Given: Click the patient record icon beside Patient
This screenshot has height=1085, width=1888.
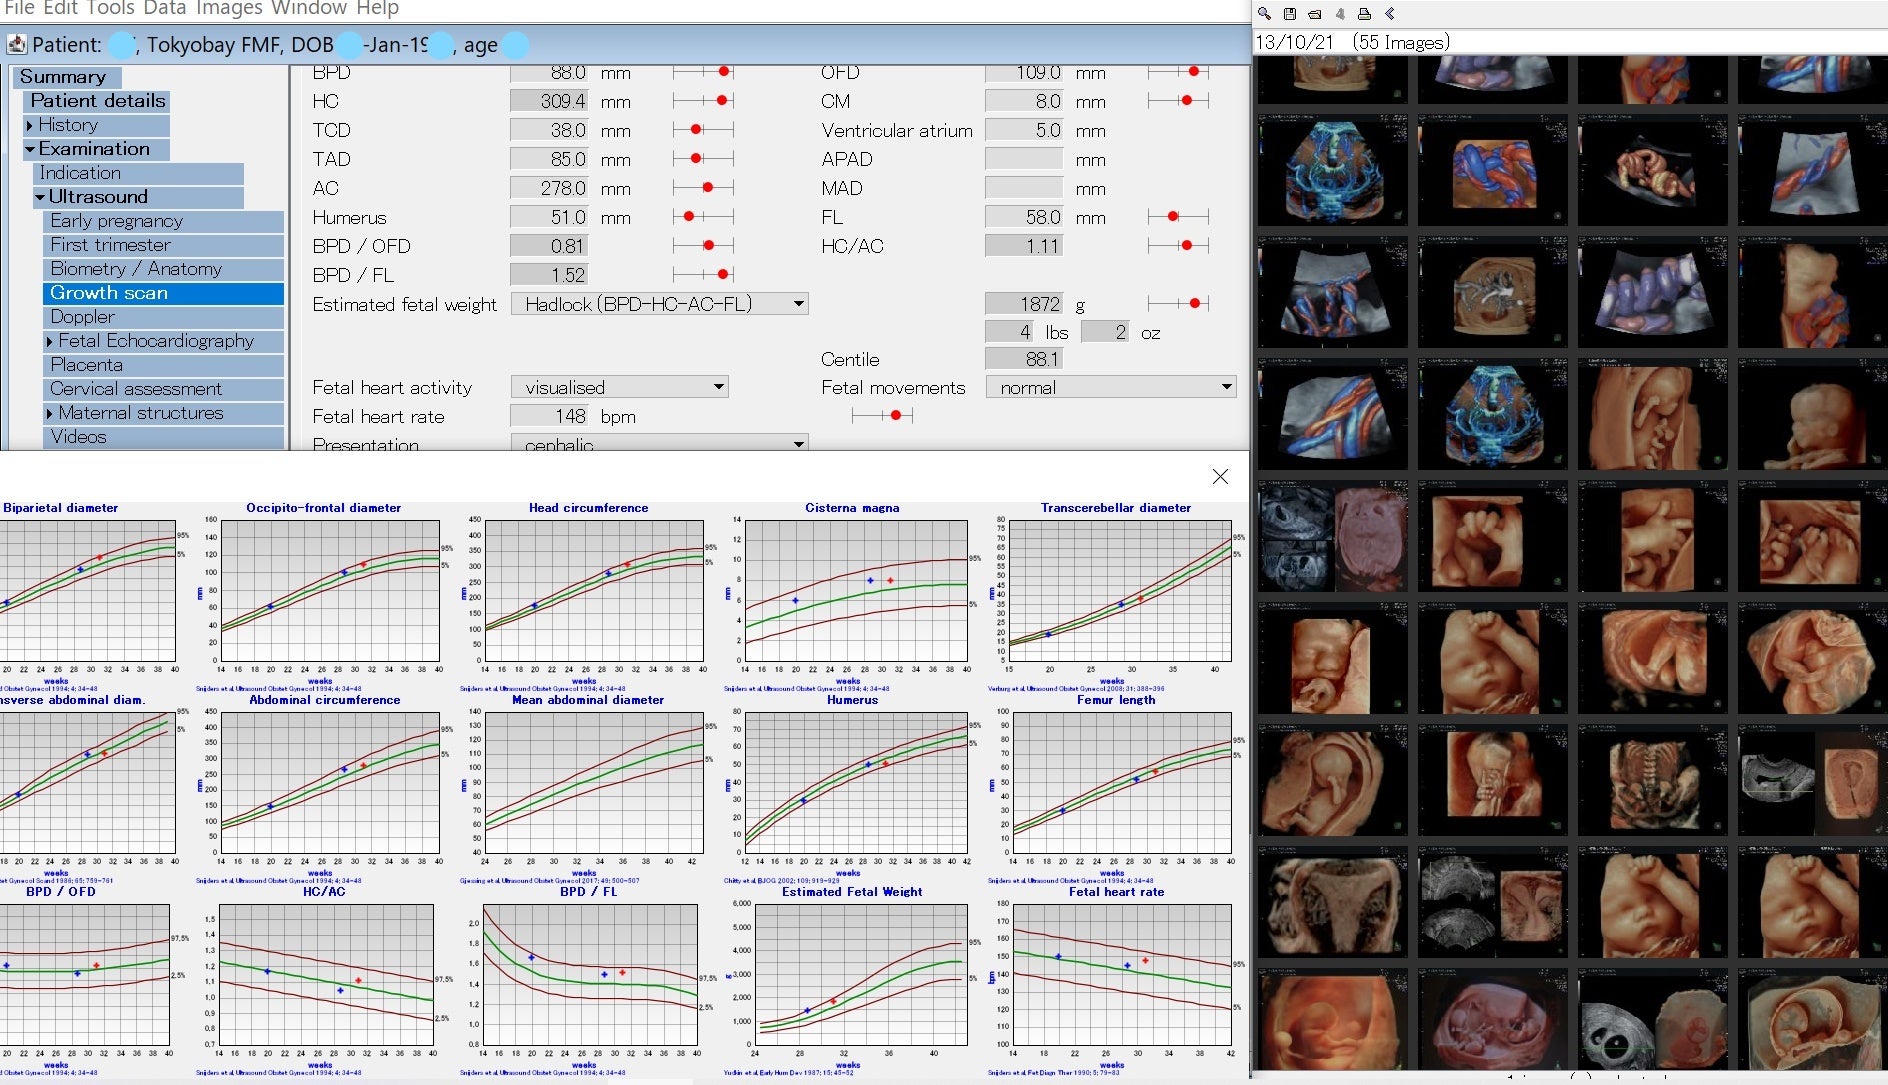Looking at the screenshot, I should click(x=17, y=45).
